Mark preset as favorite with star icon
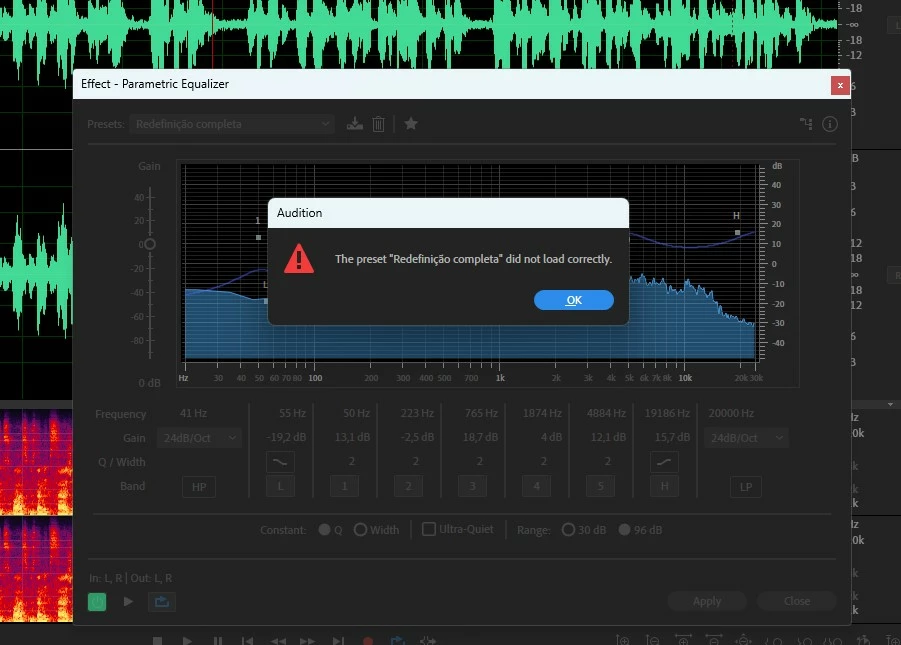901x645 pixels. click(x=410, y=124)
